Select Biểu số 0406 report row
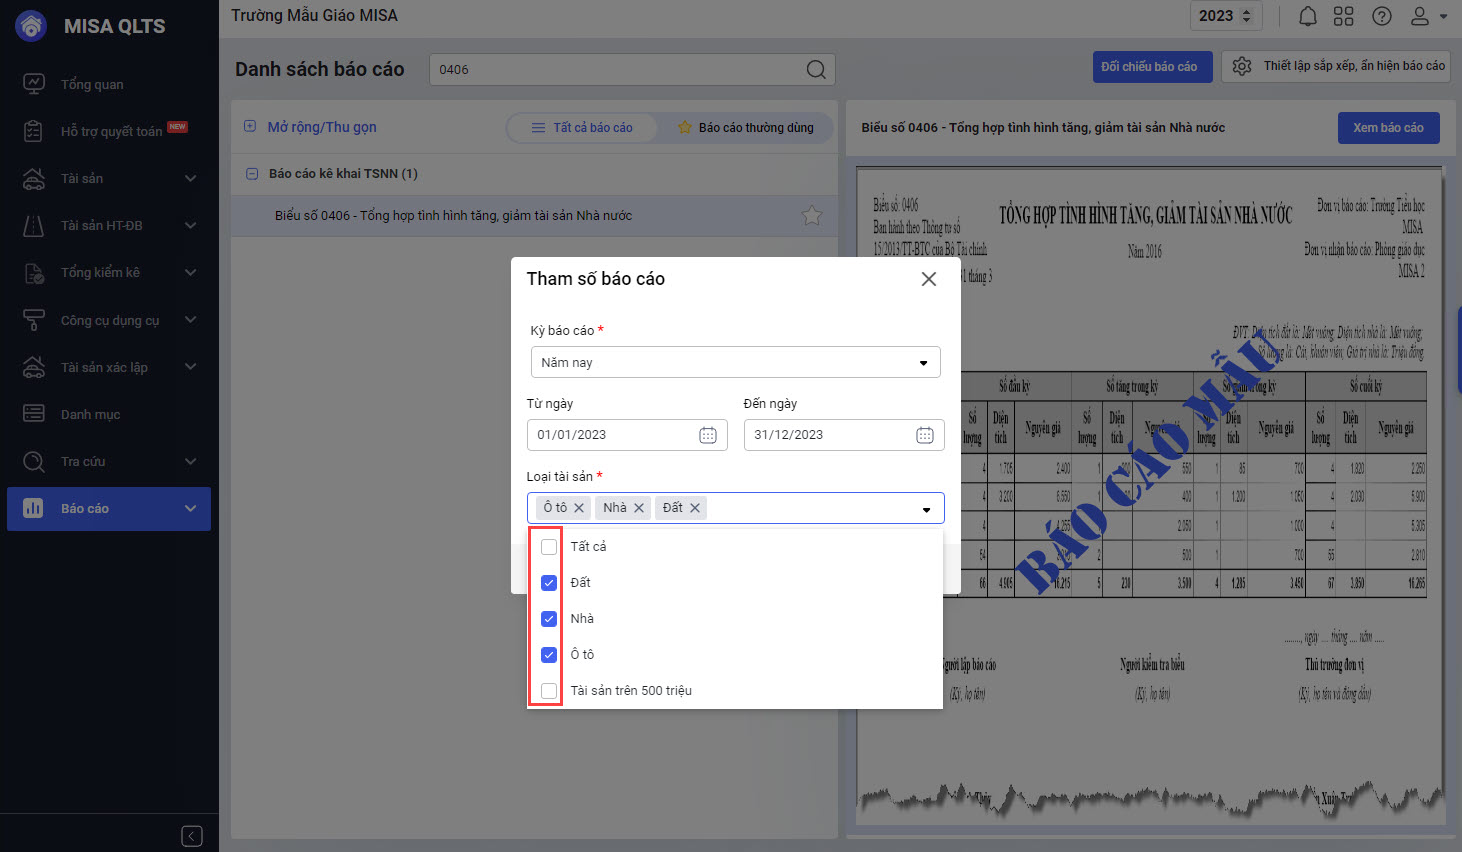Screen dimensions: 1462x852 tap(534, 215)
